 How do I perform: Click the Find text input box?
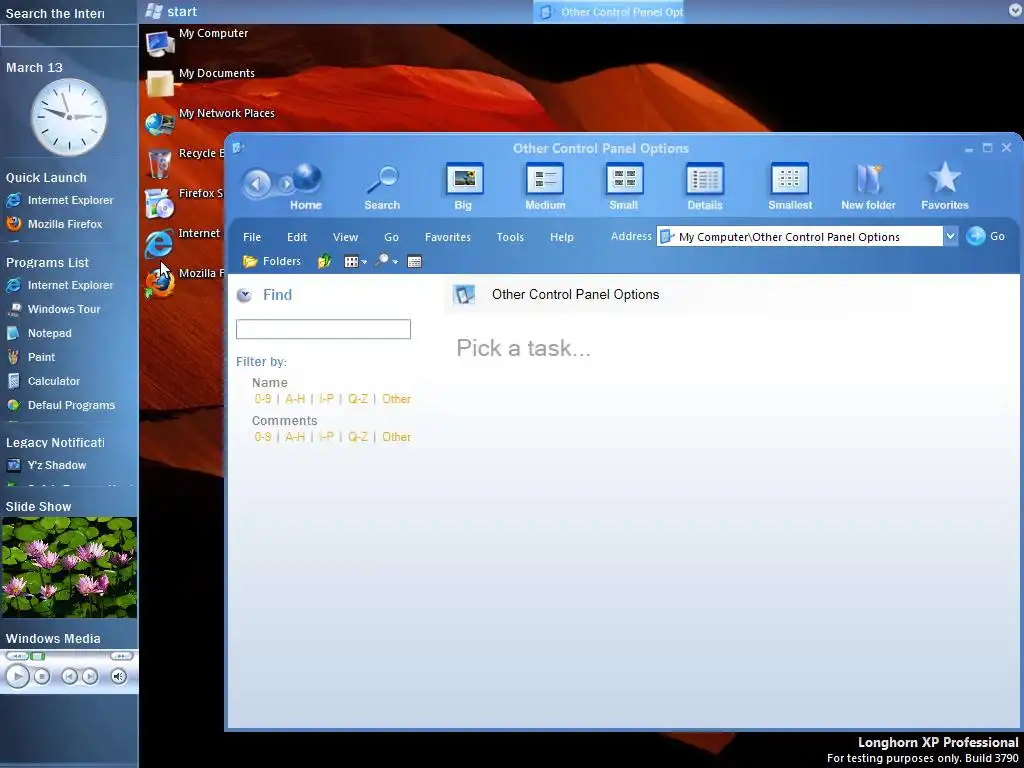pyautogui.click(x=323, y=329)
